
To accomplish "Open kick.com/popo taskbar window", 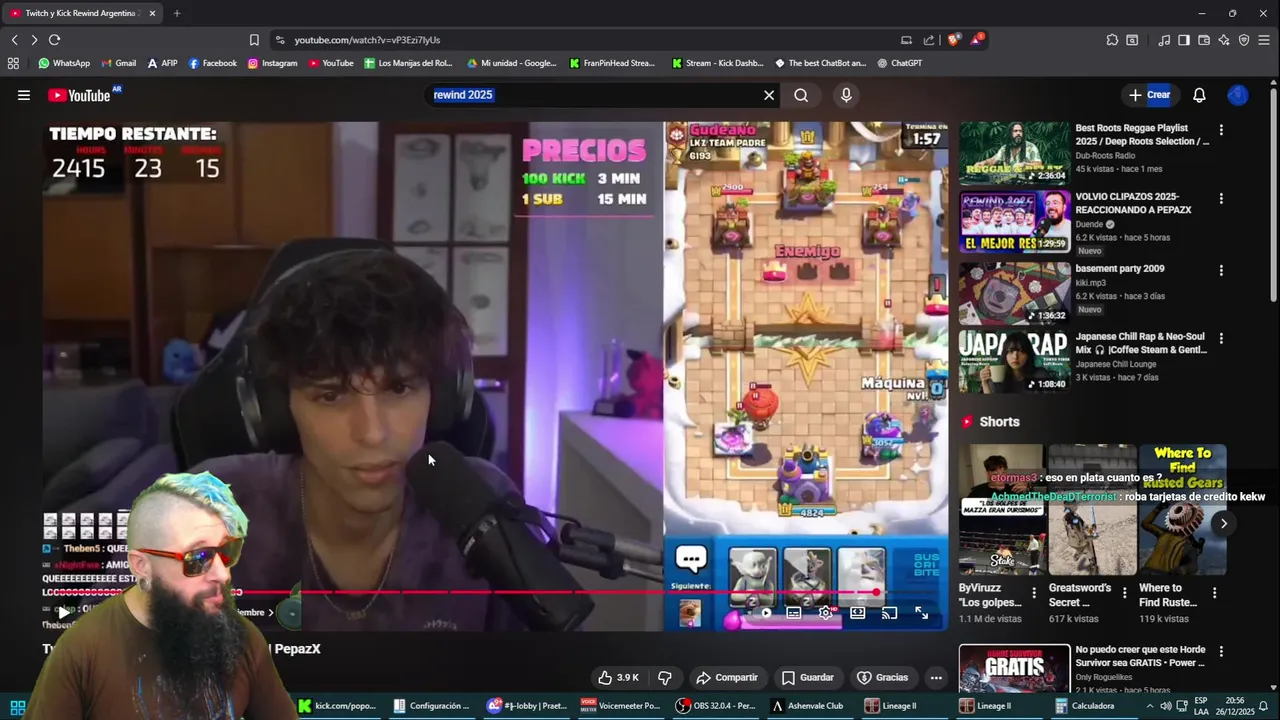I will pyautogui.click(x=338, y=706).
